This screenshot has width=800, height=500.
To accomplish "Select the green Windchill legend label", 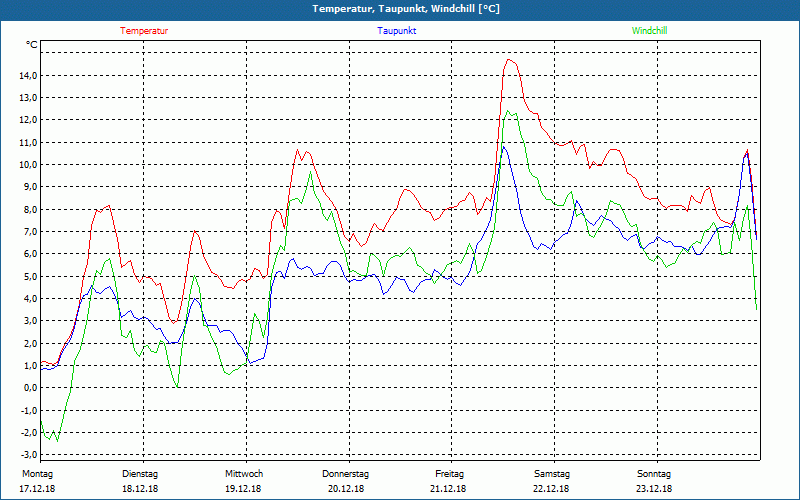I will (649, 31).
